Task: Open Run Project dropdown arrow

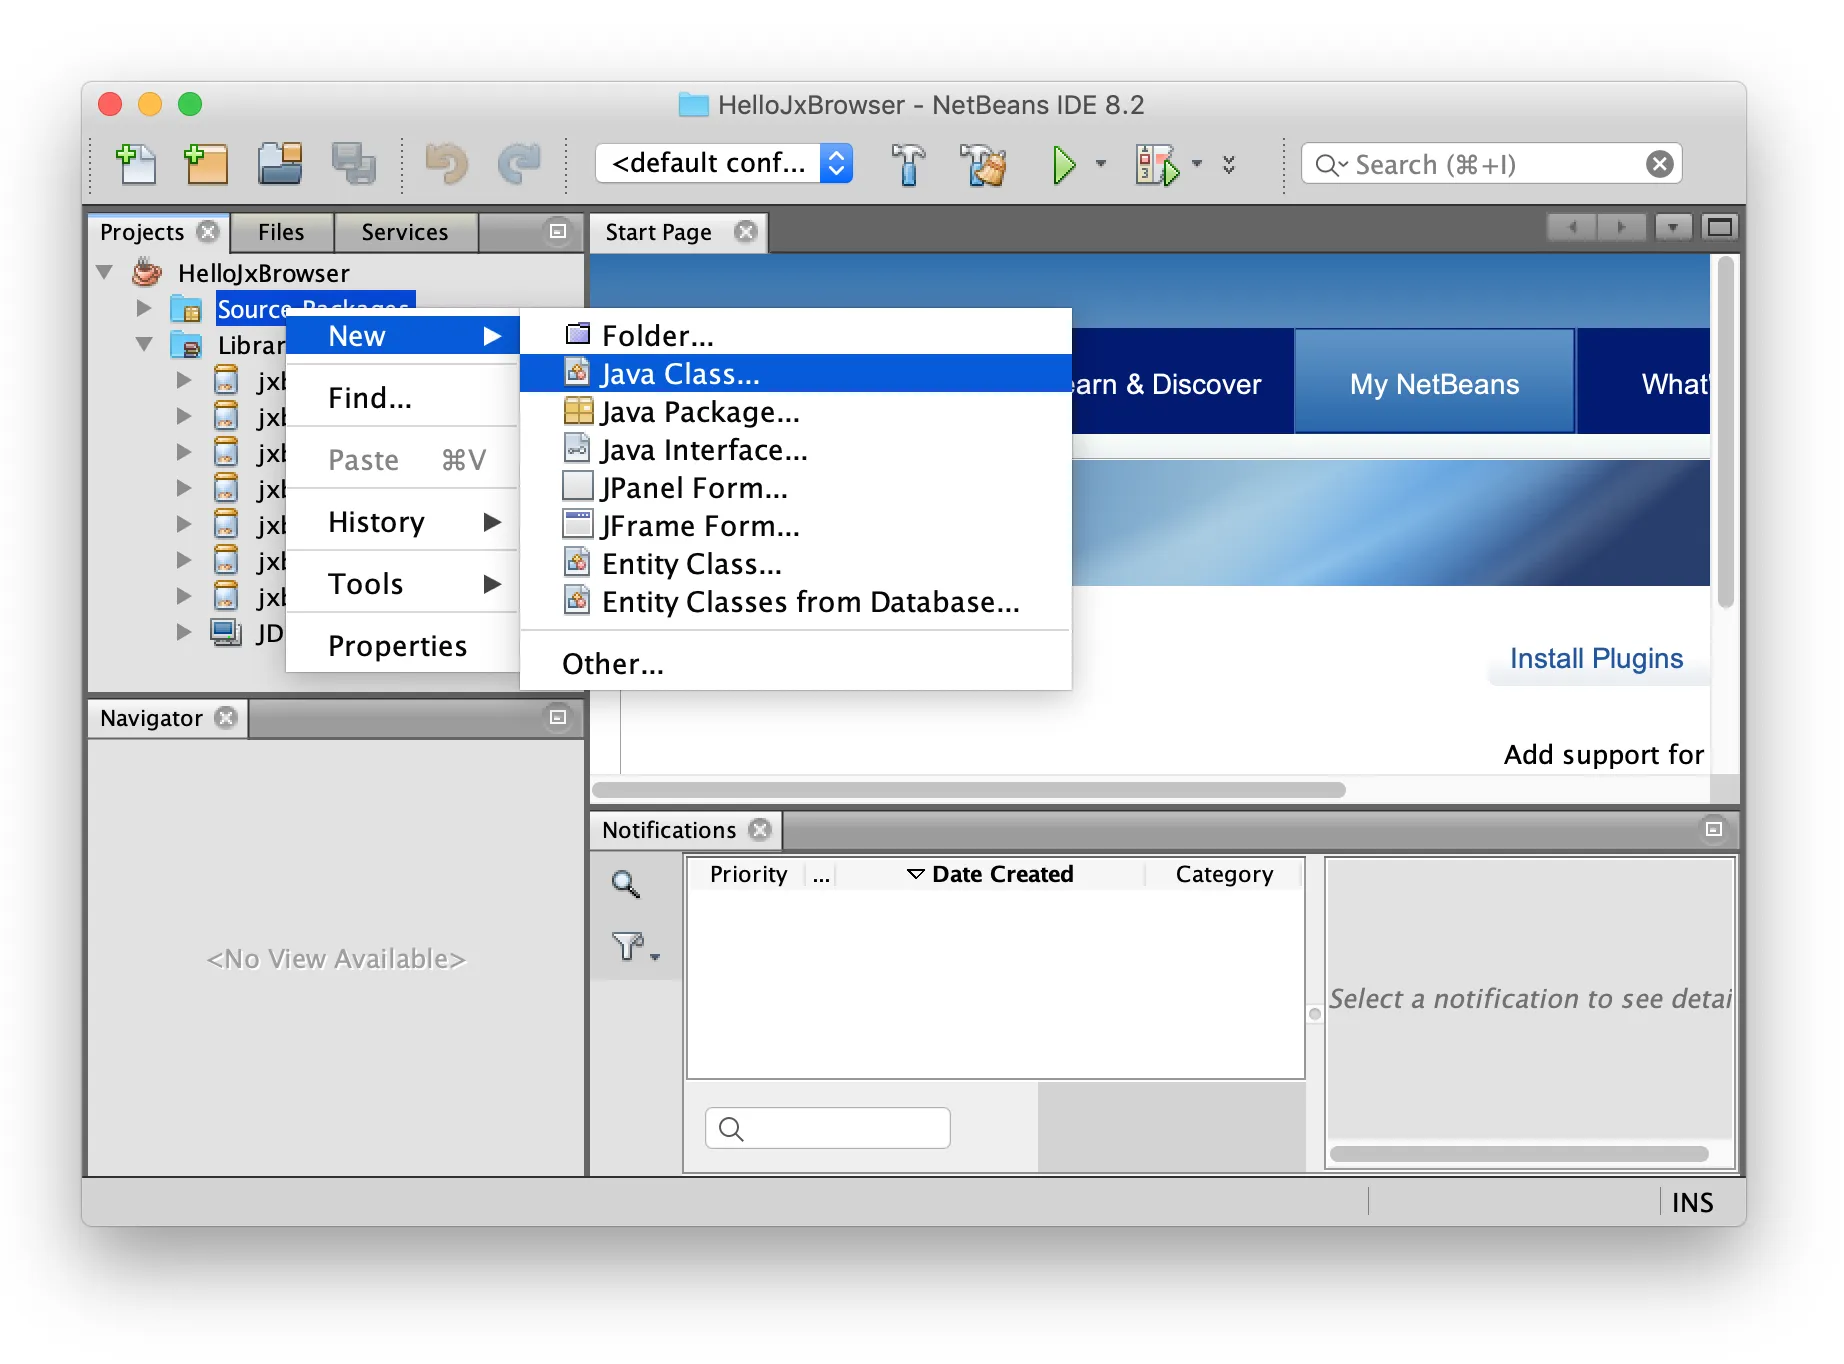Action: (1101, 164)
